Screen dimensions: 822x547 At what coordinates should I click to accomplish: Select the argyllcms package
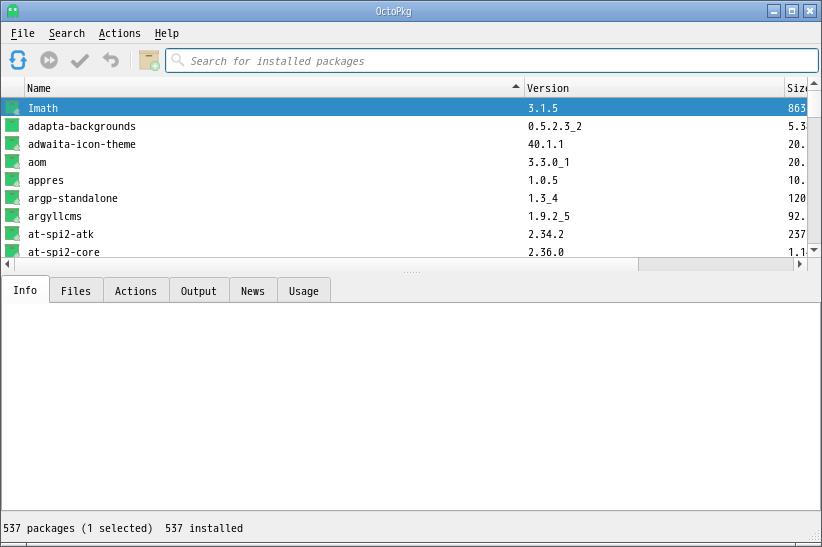(404, 216)
